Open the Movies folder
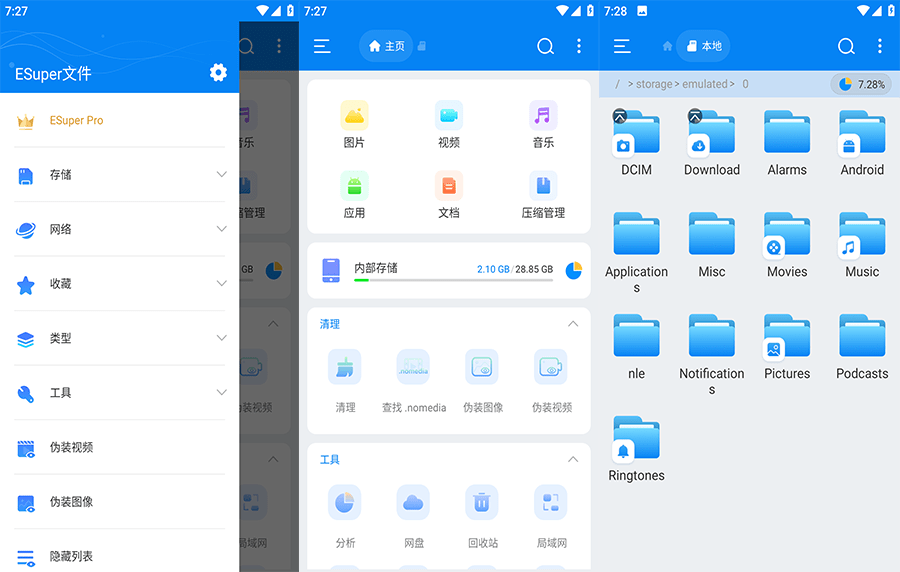The width and height of the screenshot is (900, 572). coord(787,245)
